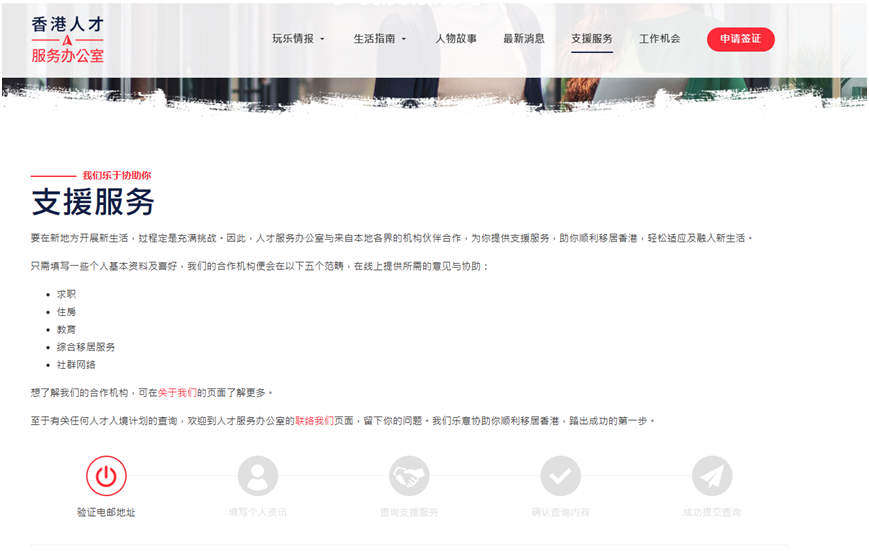Click the red power icon for 验证电邮地址
The width and height of the screenshot is (869, 551).
(x=106, y=475)
